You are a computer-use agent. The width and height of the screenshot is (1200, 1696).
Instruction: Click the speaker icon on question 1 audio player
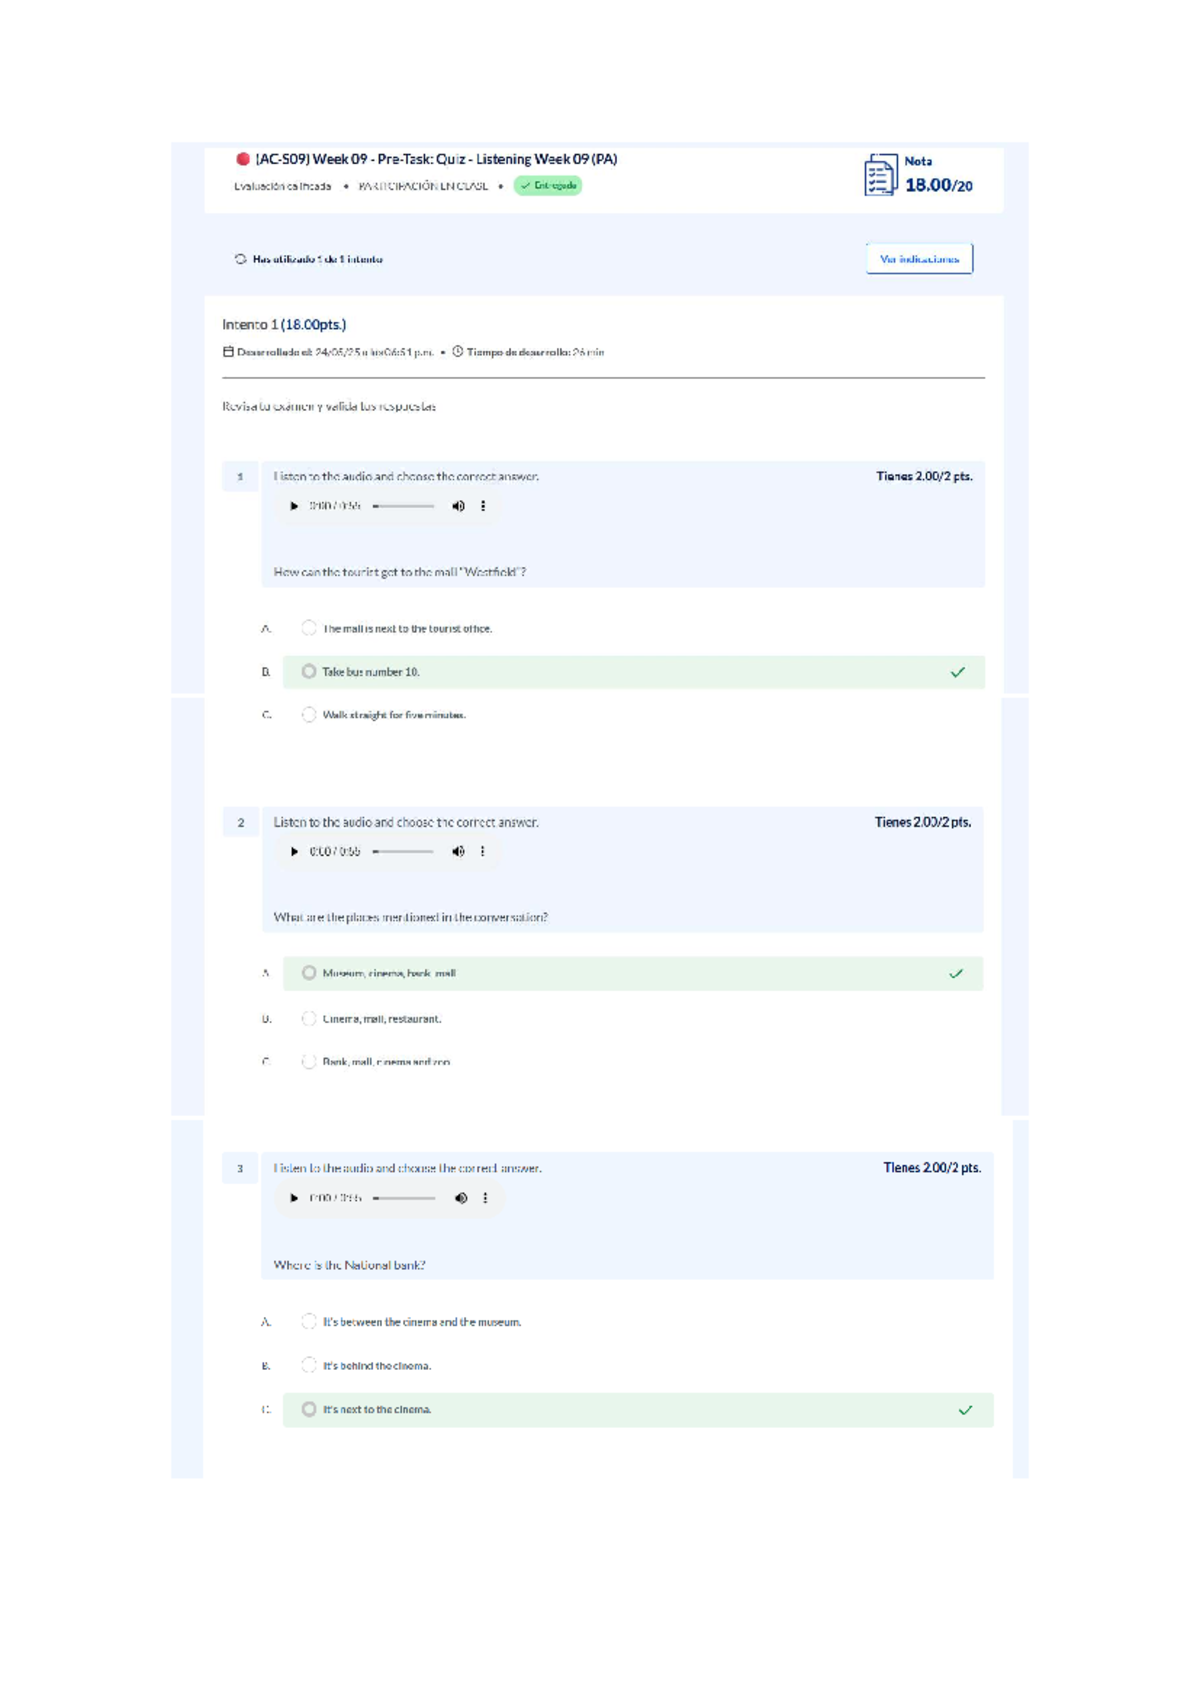458,506
